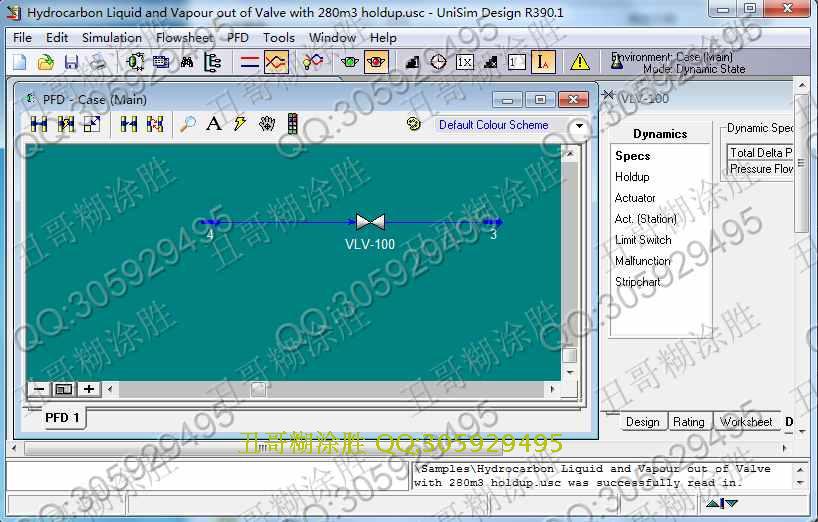
Task: Click the printer icon in the main toolbar
Action: coord(97,62)
